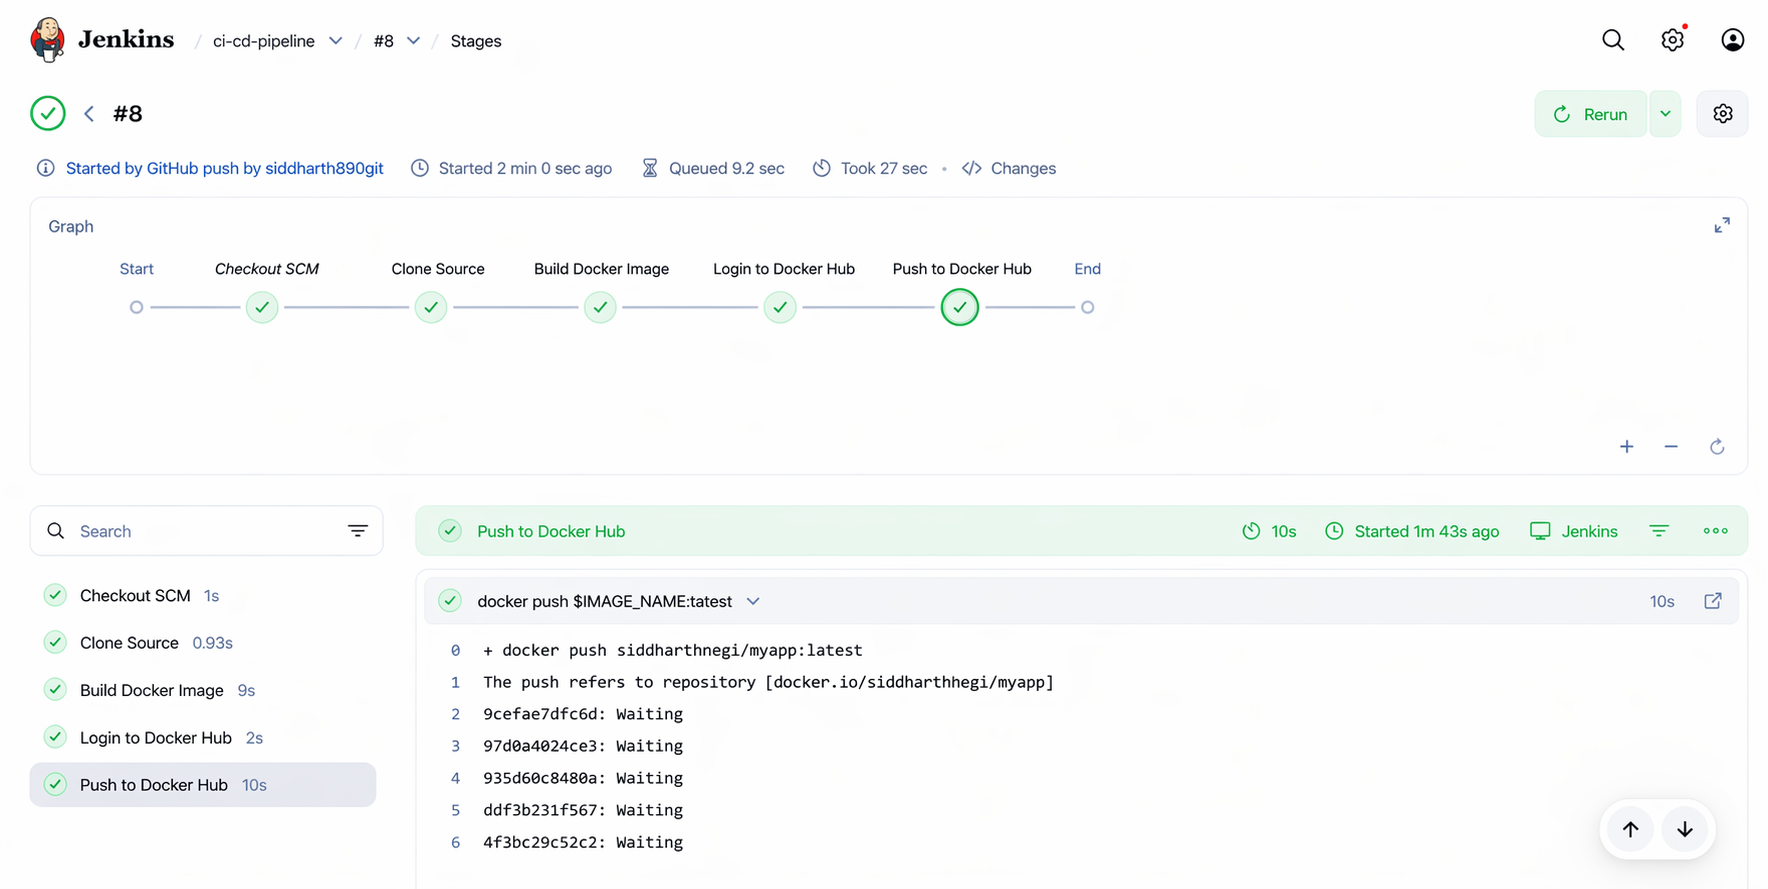The height and width of the screenshot is (889, 1768).
Task: Go back with arrow beside #8
Action: 89,114
